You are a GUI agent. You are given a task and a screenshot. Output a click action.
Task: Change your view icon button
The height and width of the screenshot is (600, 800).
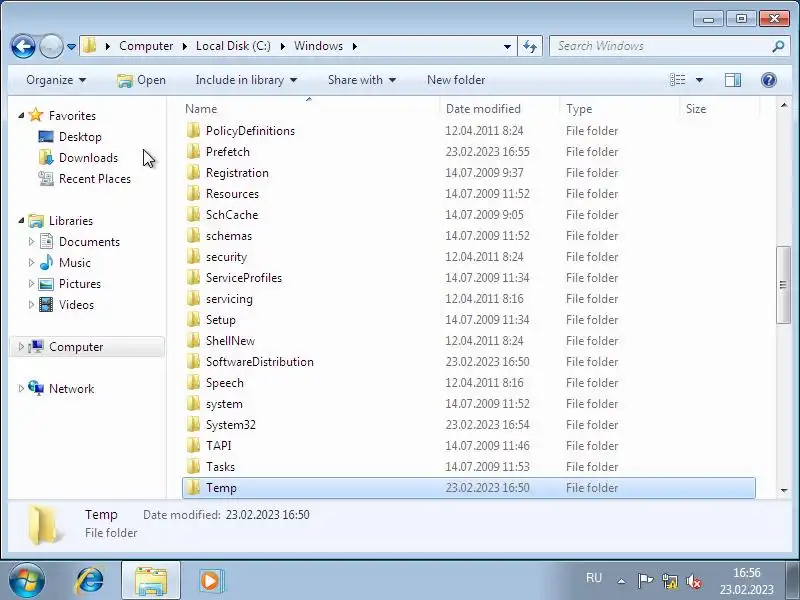point(678,80)
